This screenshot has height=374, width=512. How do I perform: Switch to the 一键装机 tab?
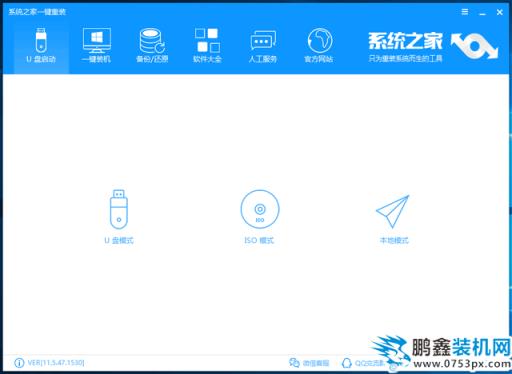click(x=97, y=46)
